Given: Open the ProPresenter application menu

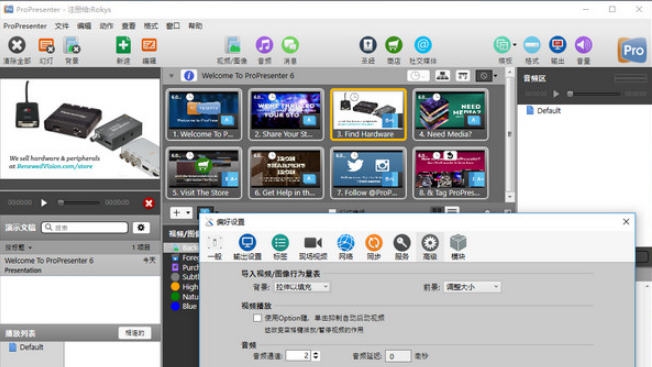Looking at the screenshot, I should 25,26.
